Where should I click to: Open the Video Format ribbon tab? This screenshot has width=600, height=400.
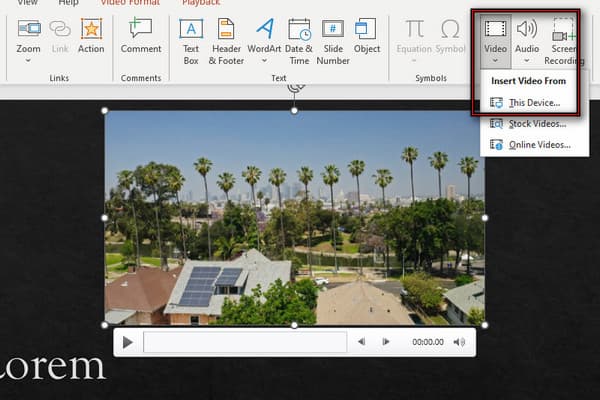[x=130, y=3]
